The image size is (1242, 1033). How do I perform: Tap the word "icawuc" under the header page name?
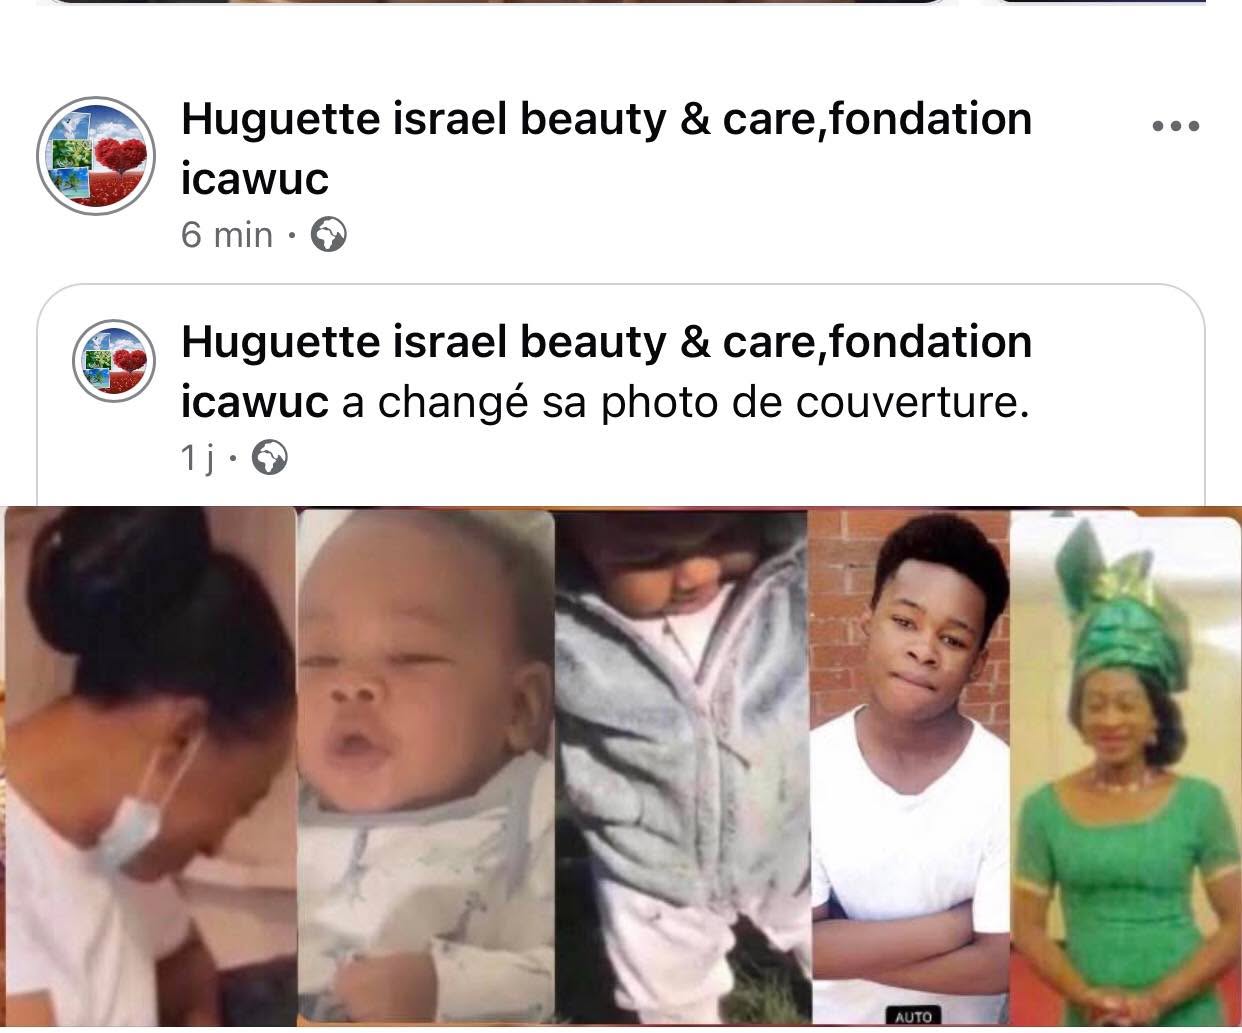(255, 179)
